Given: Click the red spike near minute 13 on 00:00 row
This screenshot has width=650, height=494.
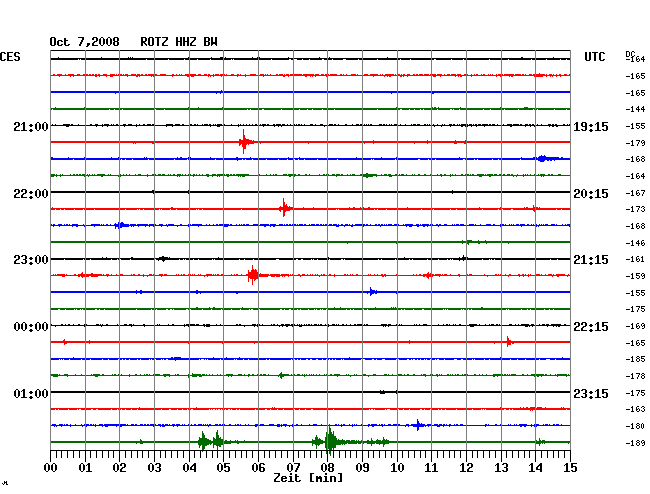Looking at the screenshot, I should click(509, 342).
